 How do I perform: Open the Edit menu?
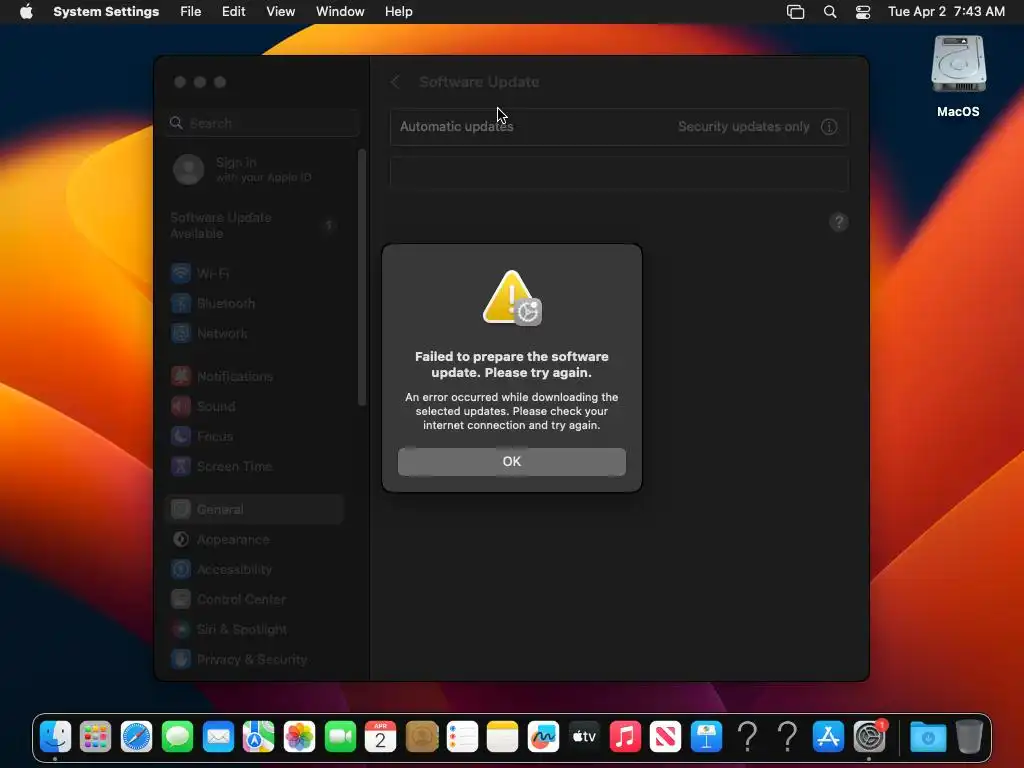tap(233, 12)
